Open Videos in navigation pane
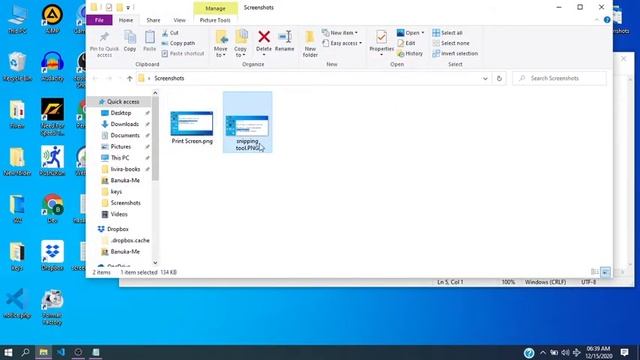This screenshot has width=640, height=360. pos(119,214)
